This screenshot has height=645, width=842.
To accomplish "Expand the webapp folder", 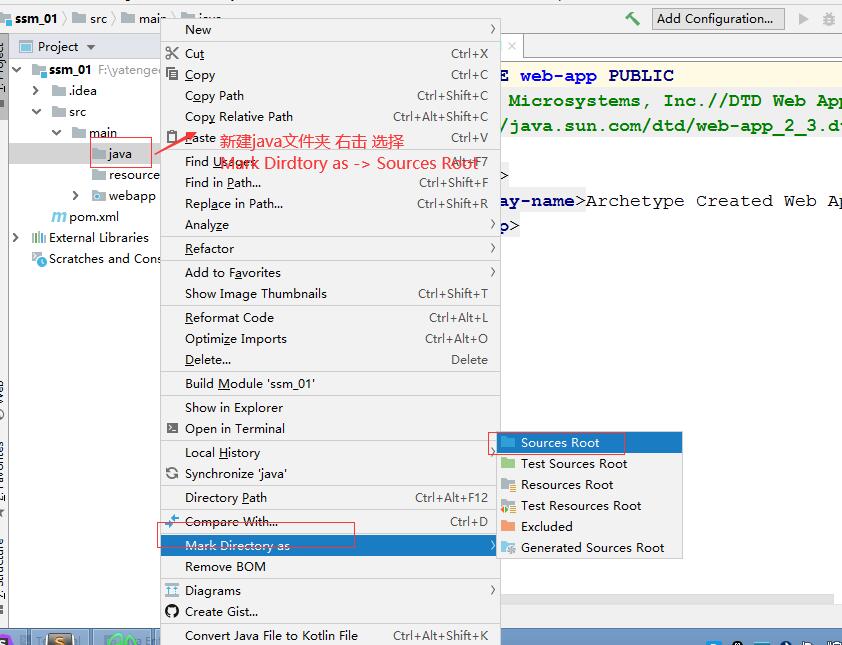I will [76, 196].
